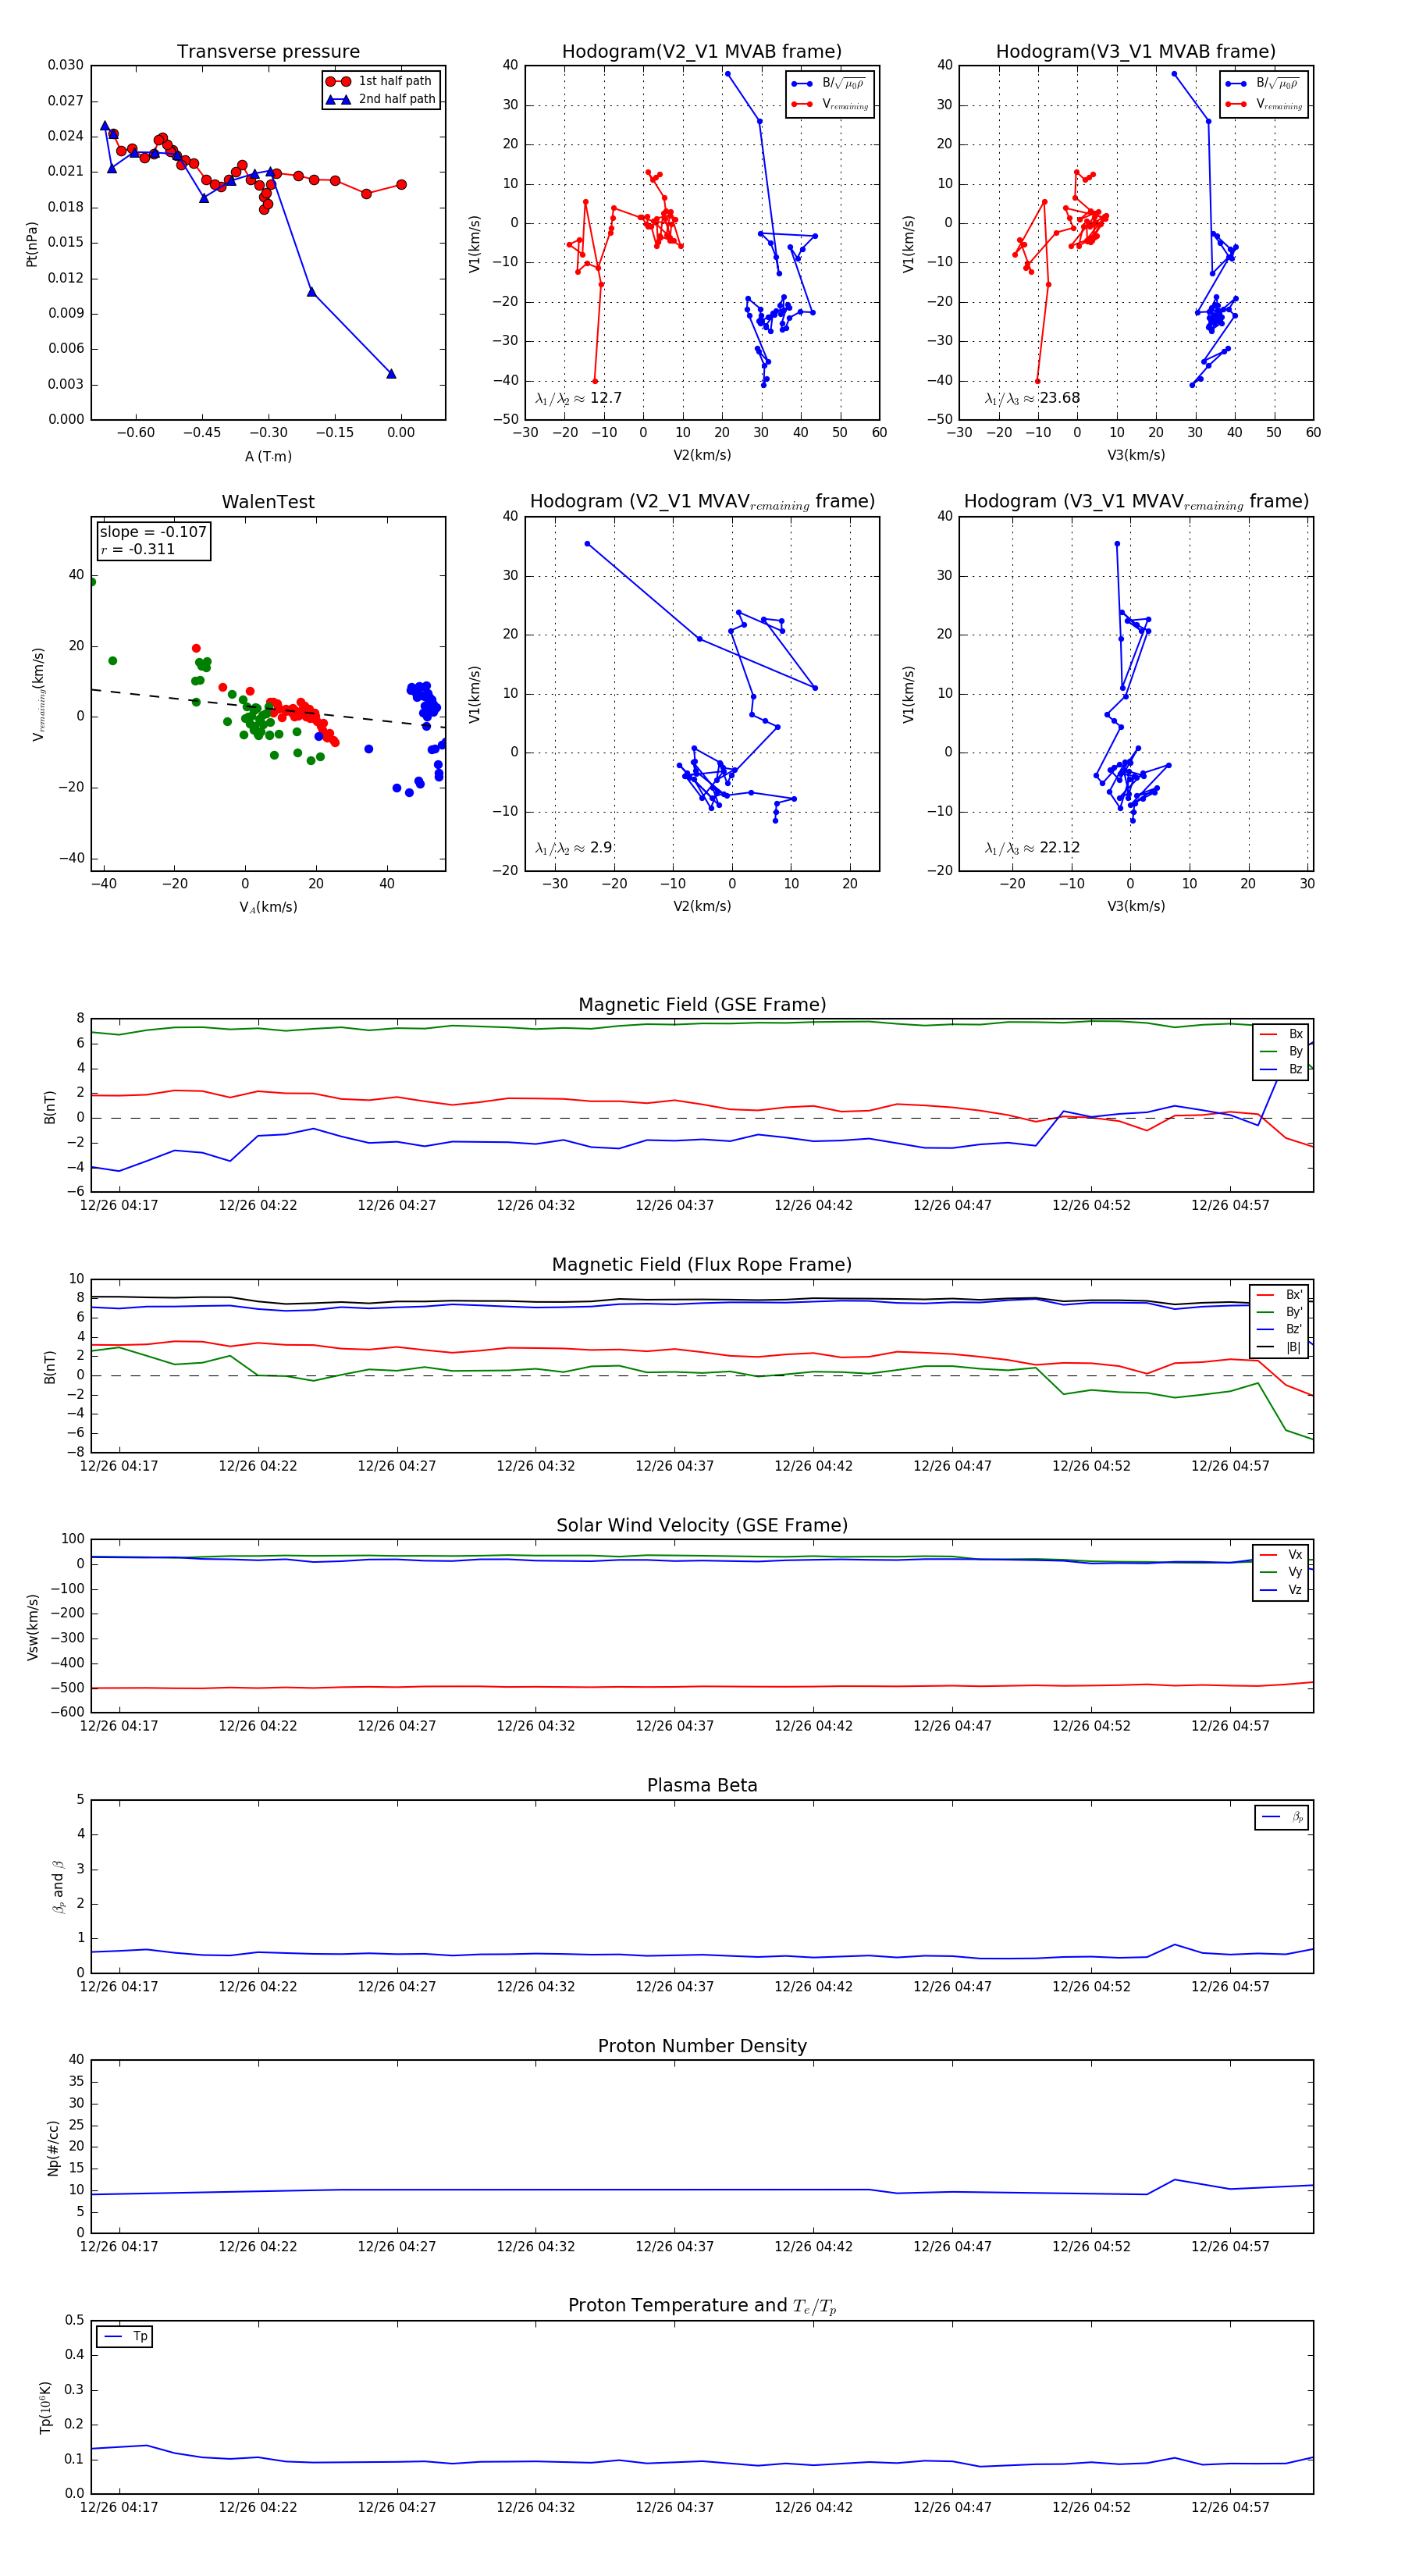Click the "Proton Temperature and Te/Tp" title
The image size is (1405, 2576).
coord(702,2306)
